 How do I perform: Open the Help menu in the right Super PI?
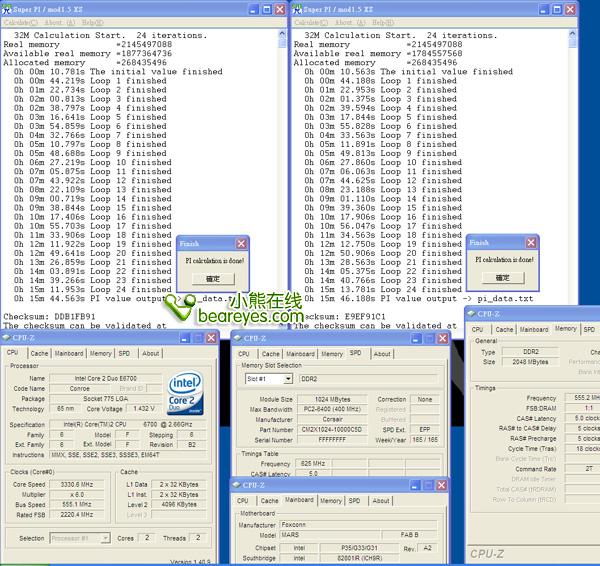click(x=383, y=23)
